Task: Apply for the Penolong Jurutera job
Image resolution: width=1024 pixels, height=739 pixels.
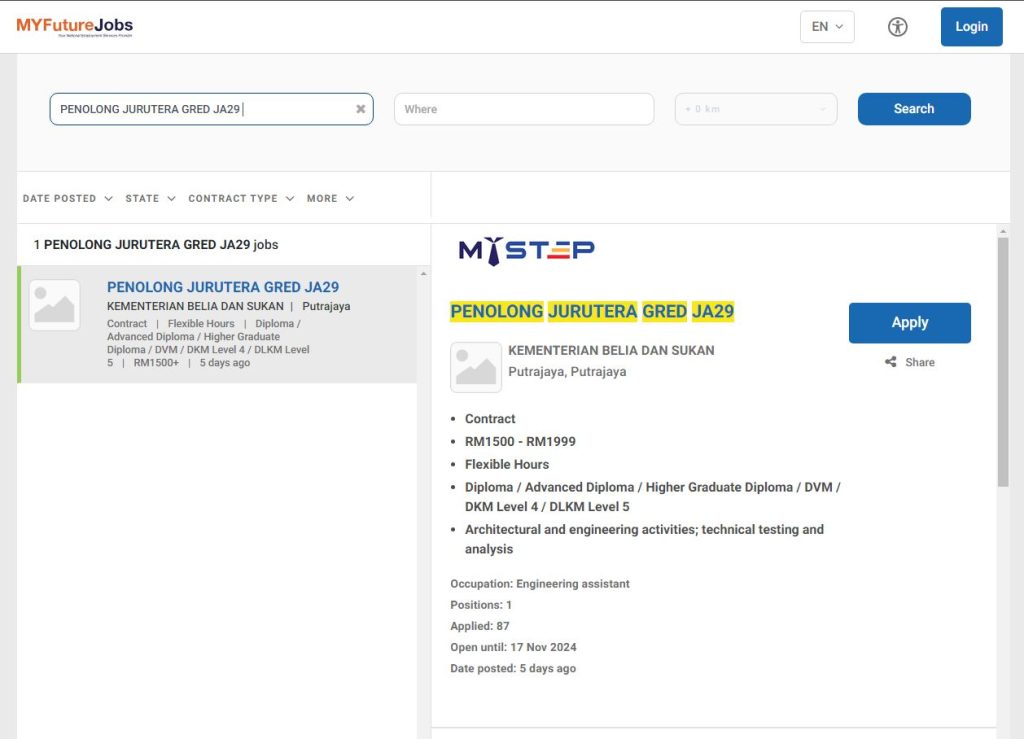Action: 909,322
